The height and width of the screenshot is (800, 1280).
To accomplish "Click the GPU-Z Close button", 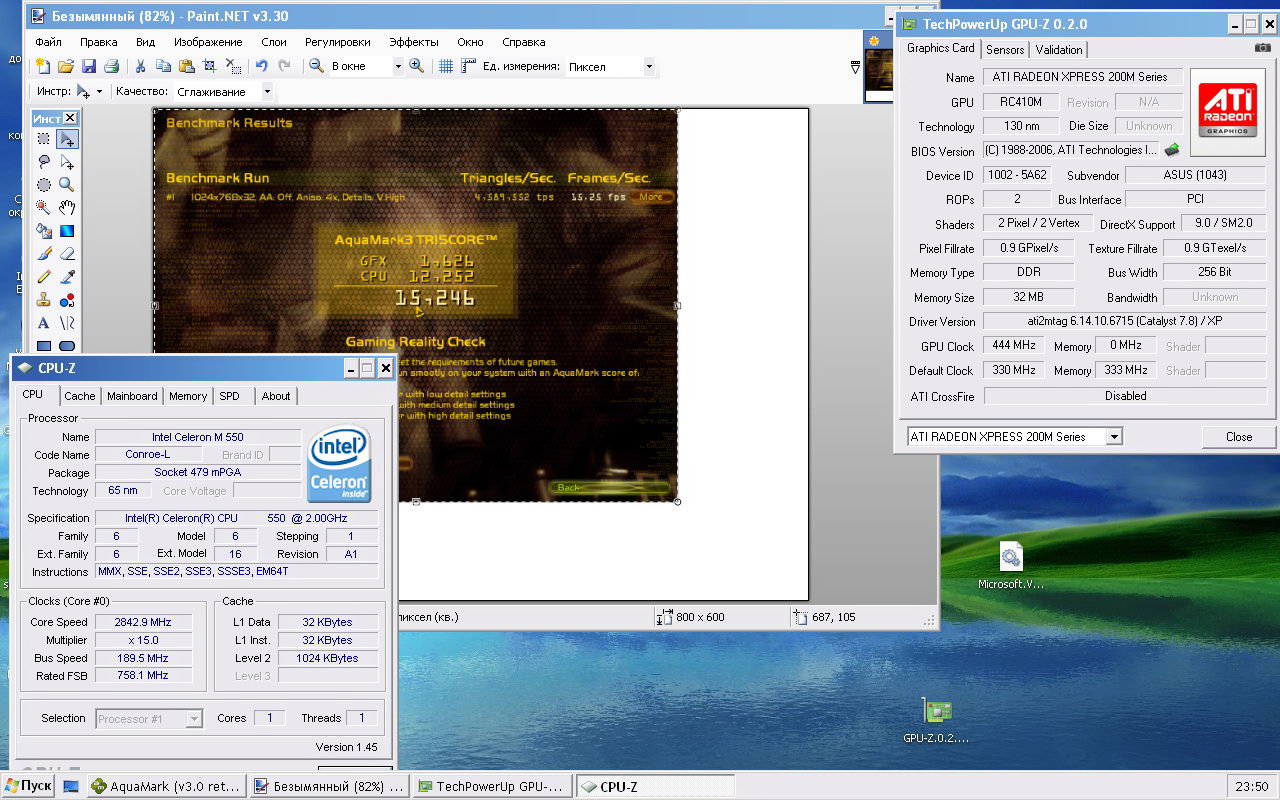I will tap(1239, 437).
